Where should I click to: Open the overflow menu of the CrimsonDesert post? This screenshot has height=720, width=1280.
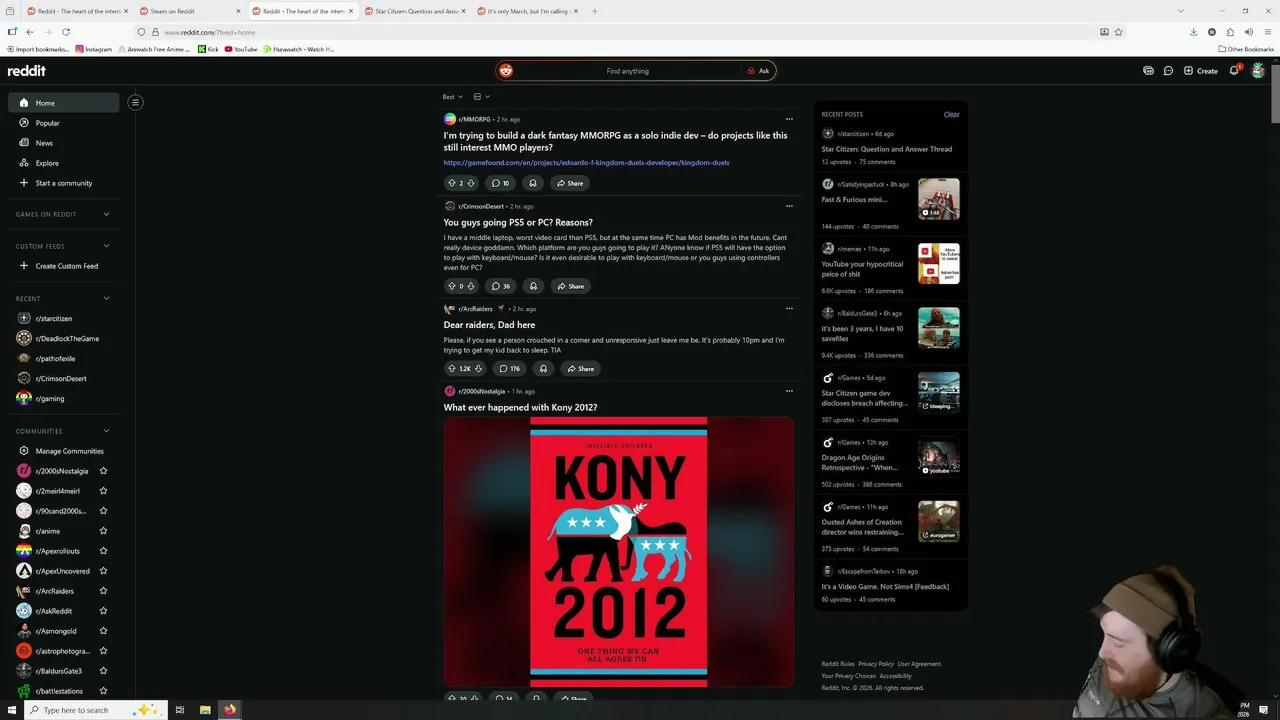point(789,206)
